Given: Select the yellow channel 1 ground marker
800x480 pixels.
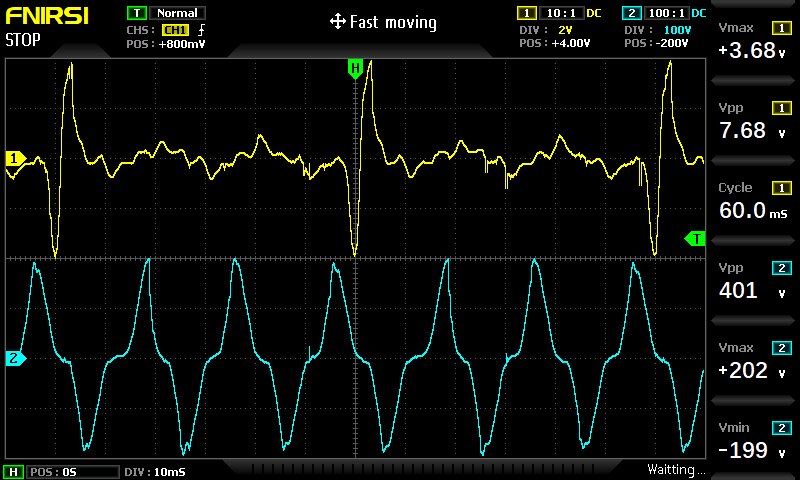Looking at the screenshot, I should pyautogui.click(x=14, y=158).
